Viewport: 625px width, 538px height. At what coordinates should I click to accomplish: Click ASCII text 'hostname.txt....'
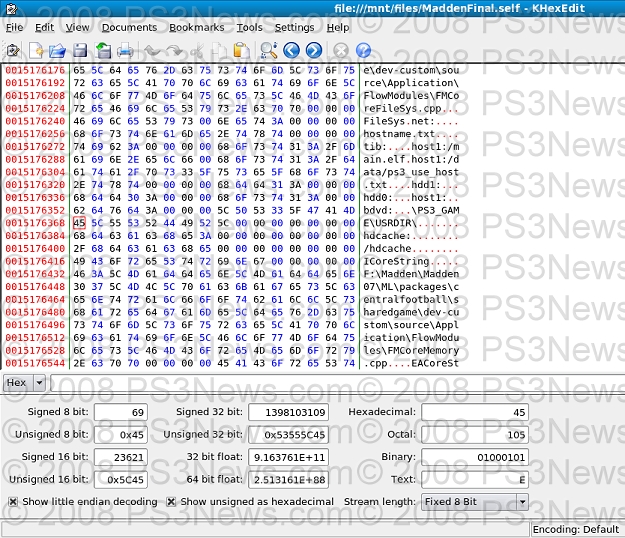pyautogui.click(x=411, y=134)
